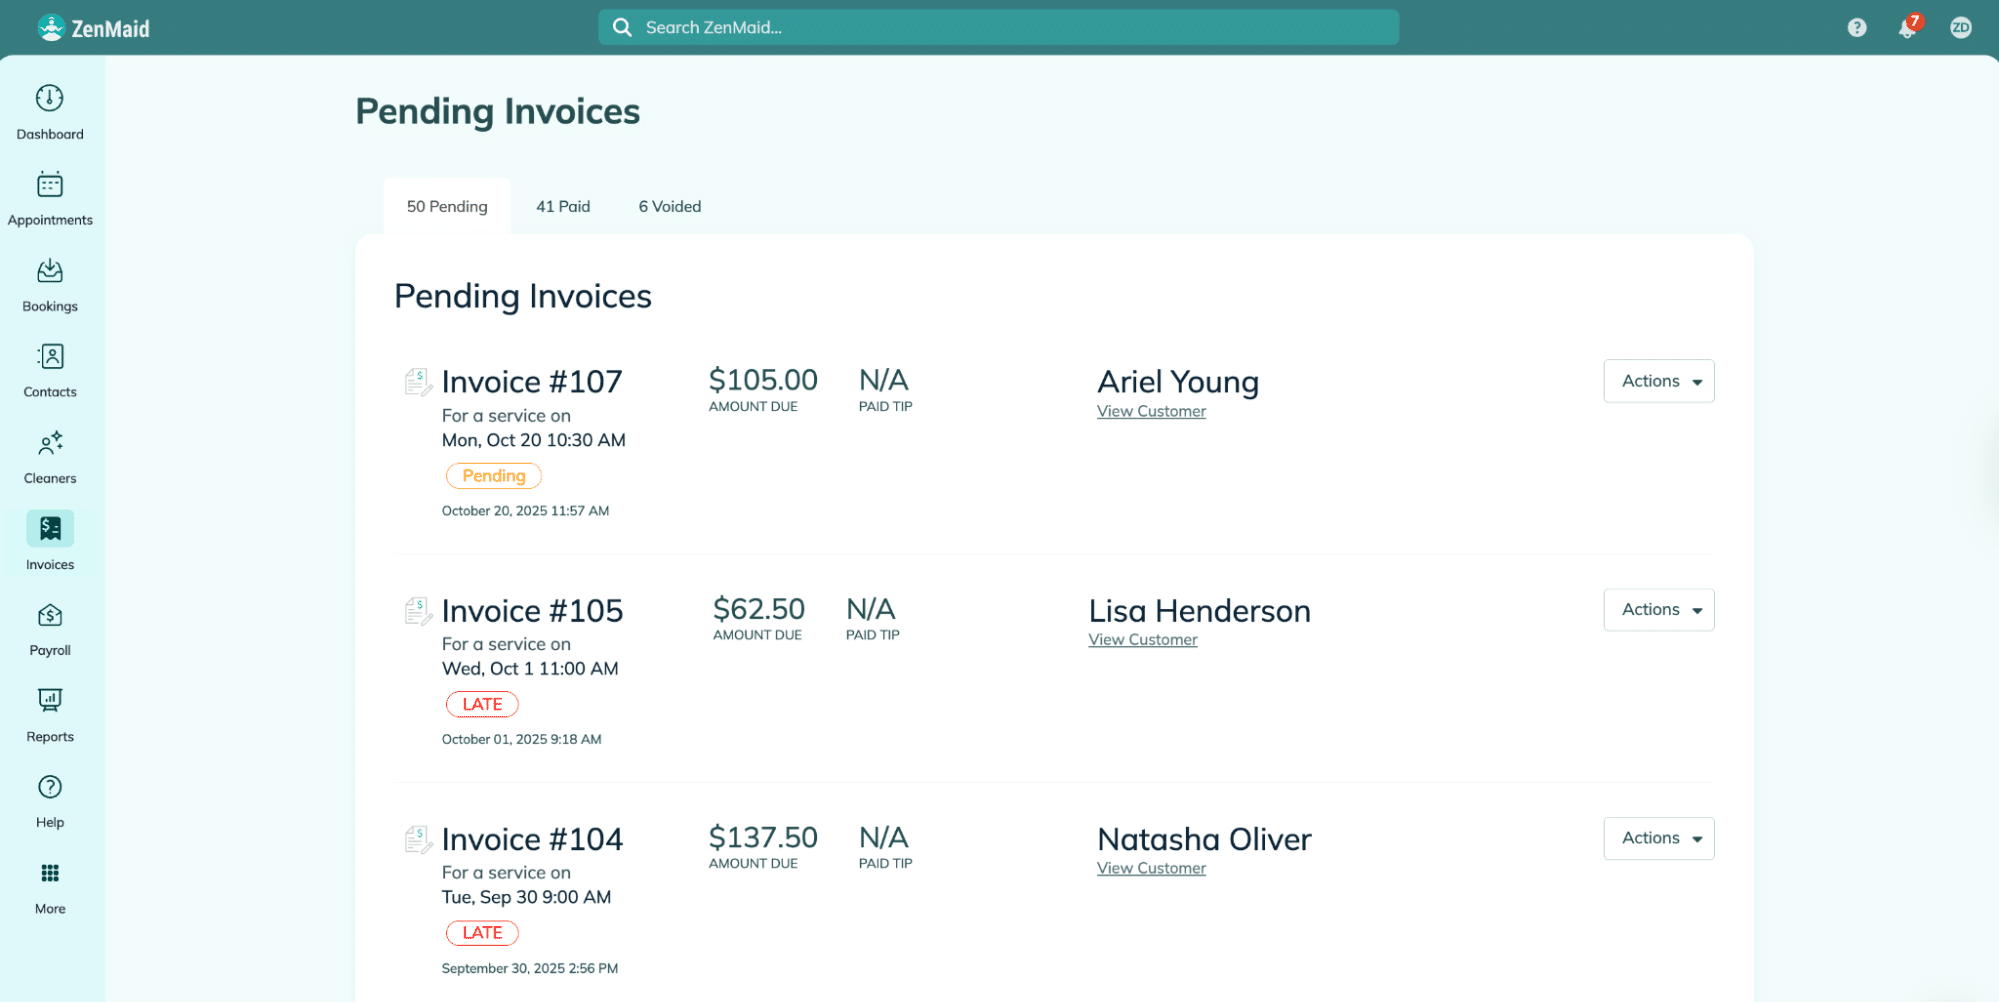Screen dimensions: 1999x1003
Task: Open the Reports chart icon
Action: point(50,701)
